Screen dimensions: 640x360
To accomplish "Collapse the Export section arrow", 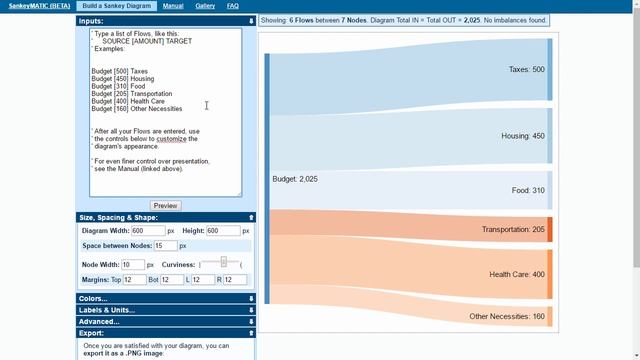I will 251,333.
